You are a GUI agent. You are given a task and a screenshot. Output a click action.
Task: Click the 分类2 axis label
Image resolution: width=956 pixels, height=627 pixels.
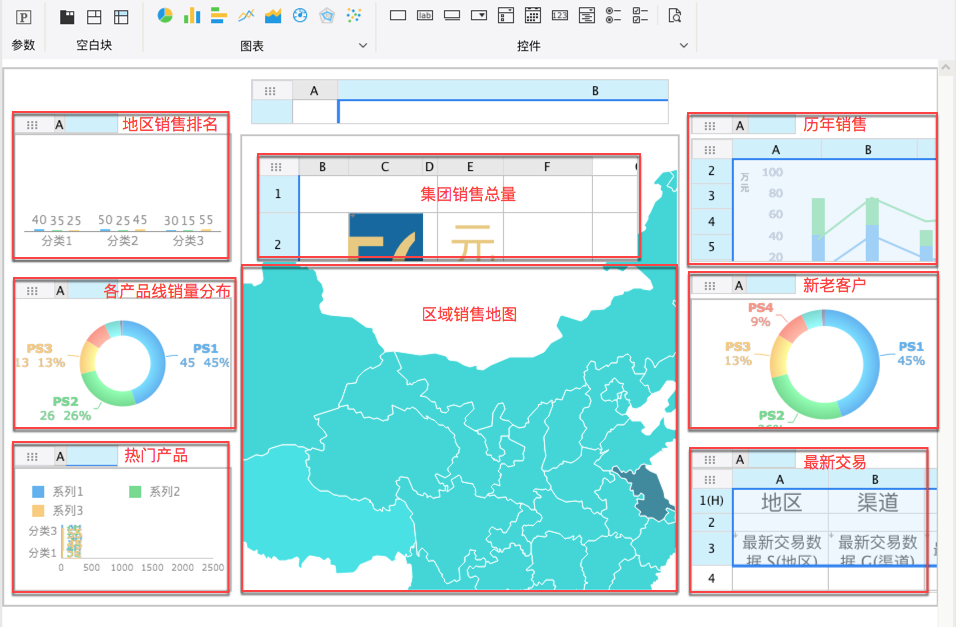tap(123, 241)
